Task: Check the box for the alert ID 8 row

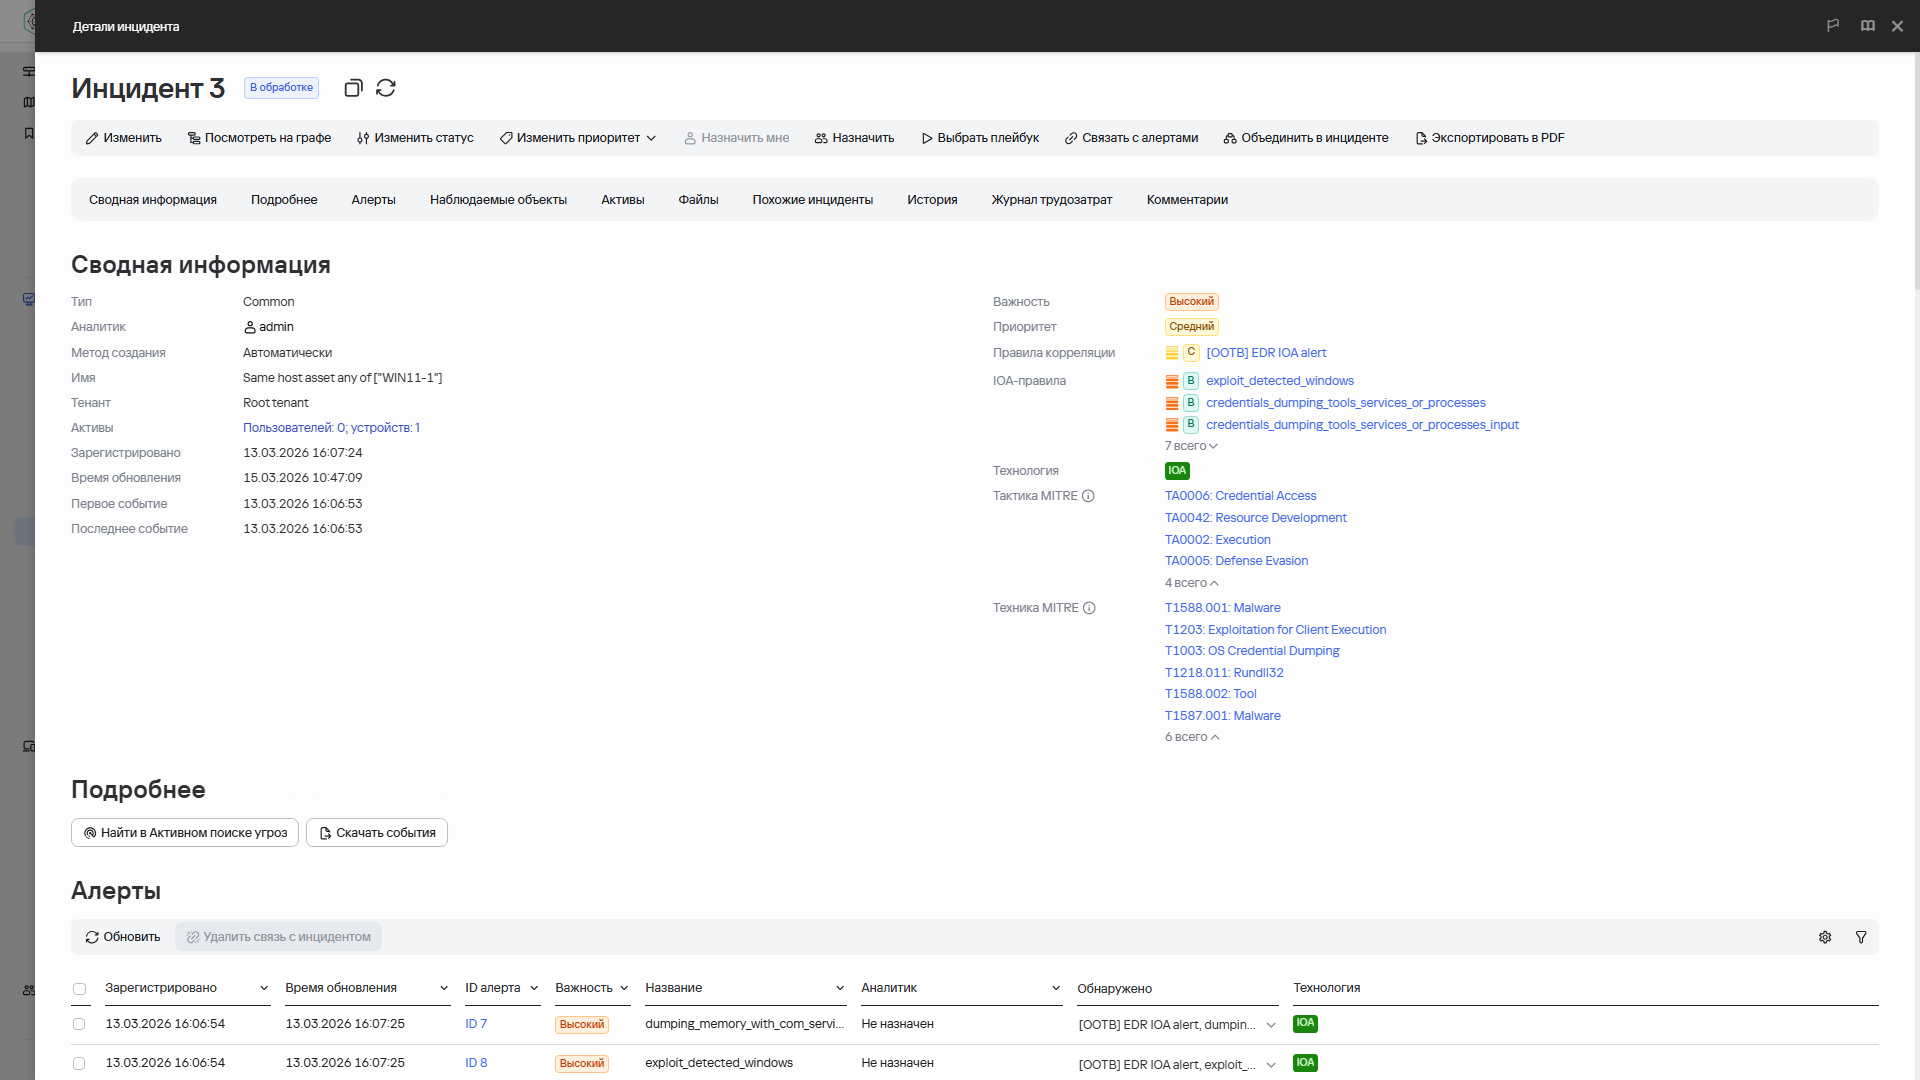Action: pos(79,1063)
